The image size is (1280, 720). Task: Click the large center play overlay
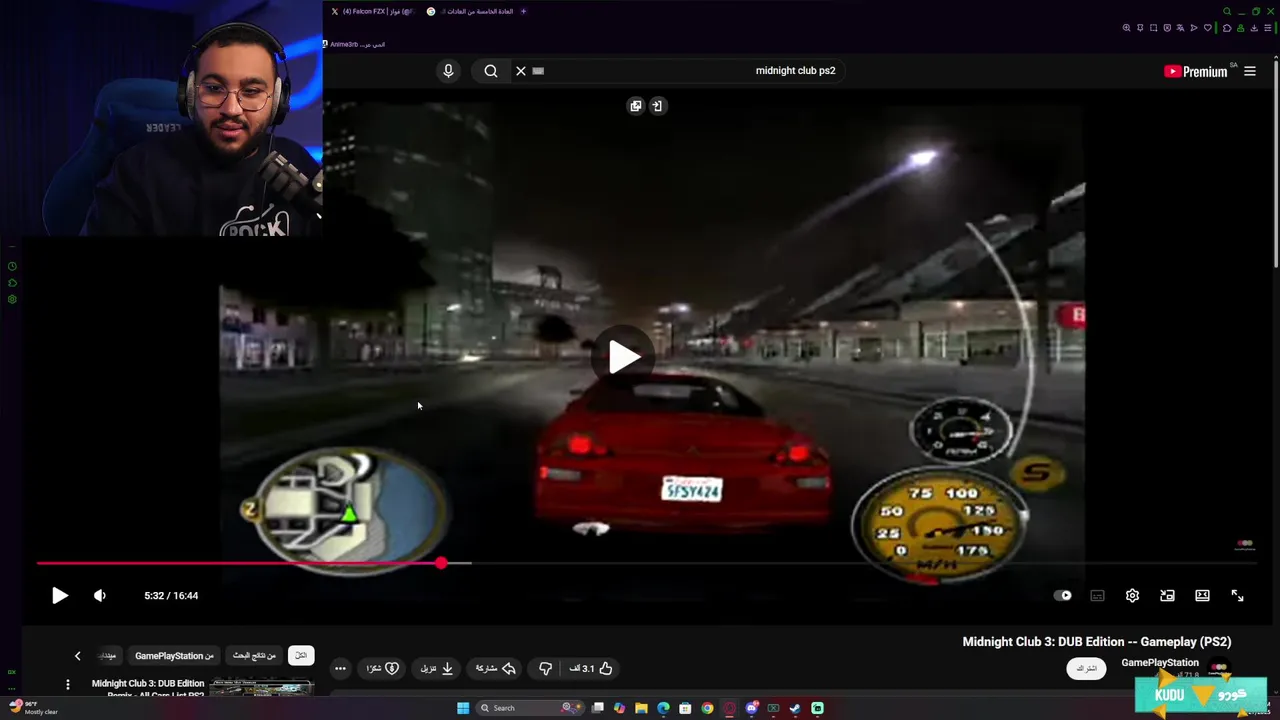(624, 357)
